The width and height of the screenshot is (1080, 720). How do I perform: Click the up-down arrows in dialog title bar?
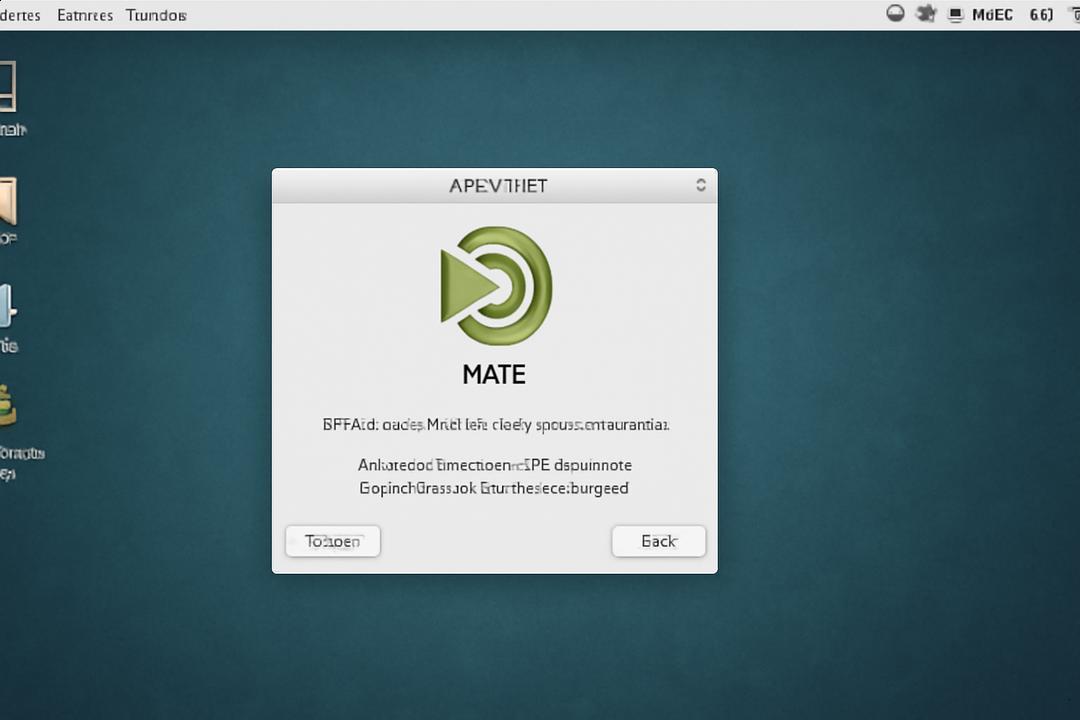coord(700,185)
